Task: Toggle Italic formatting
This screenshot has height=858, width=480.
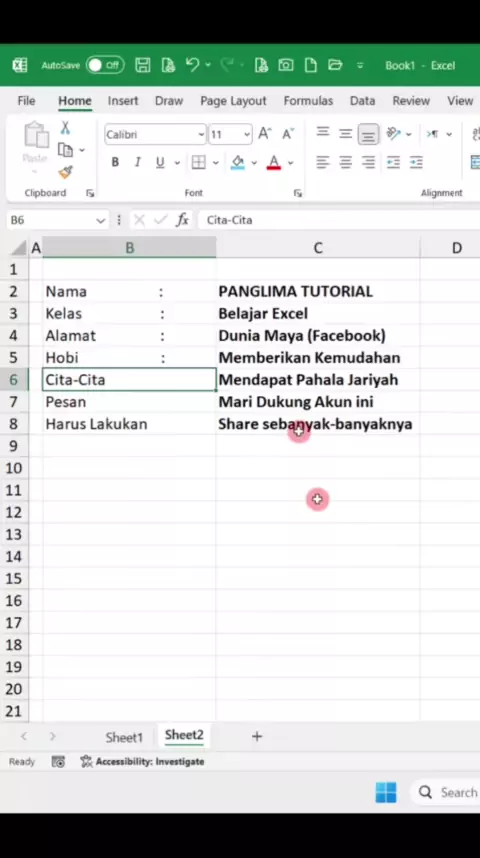Action: 137,162
